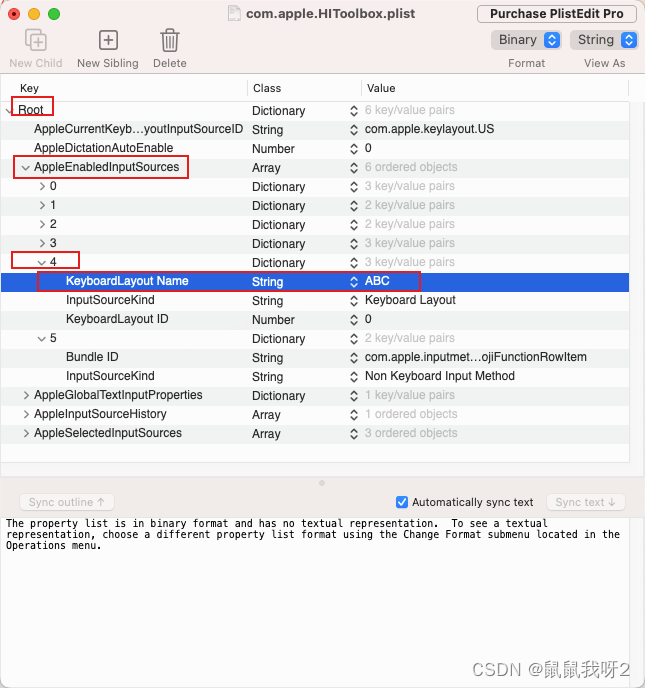Image resolution: width=645 pixels, height=688 pixels.
Task: Click Non Keyboard Input Method value
Action: 440,376
